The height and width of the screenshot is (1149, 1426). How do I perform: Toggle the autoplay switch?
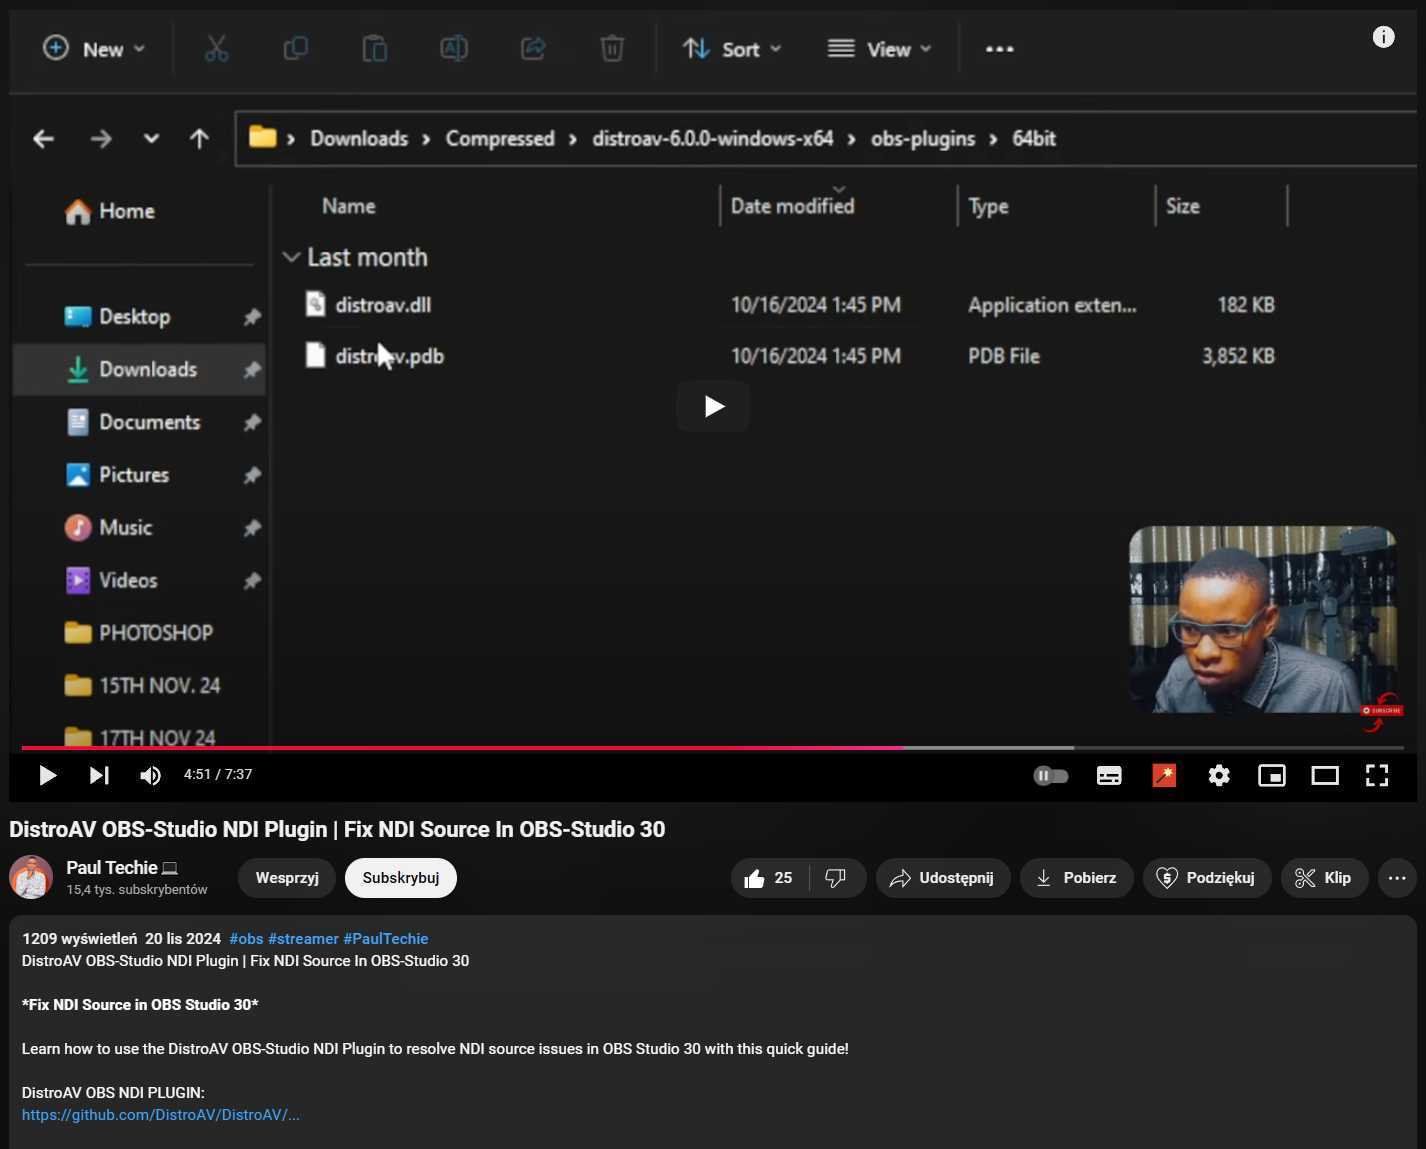pos(1050,775)
